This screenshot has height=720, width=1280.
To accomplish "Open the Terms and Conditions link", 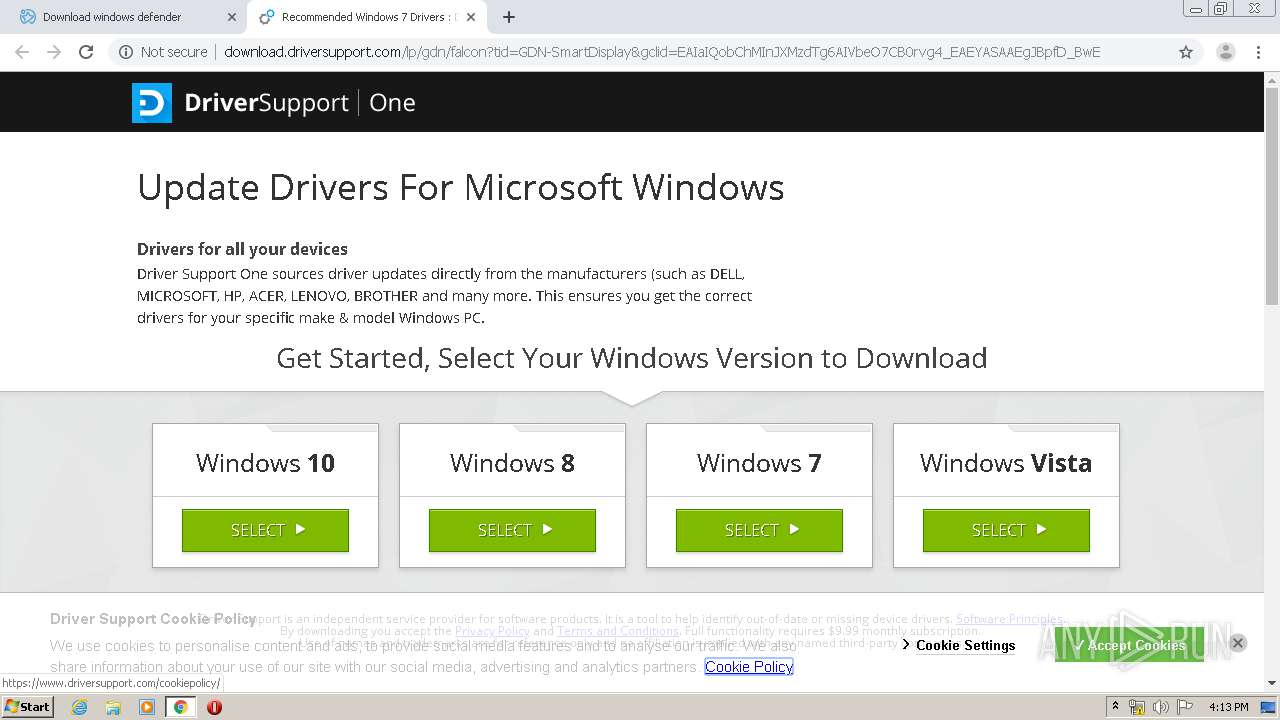I will (618, 631).
